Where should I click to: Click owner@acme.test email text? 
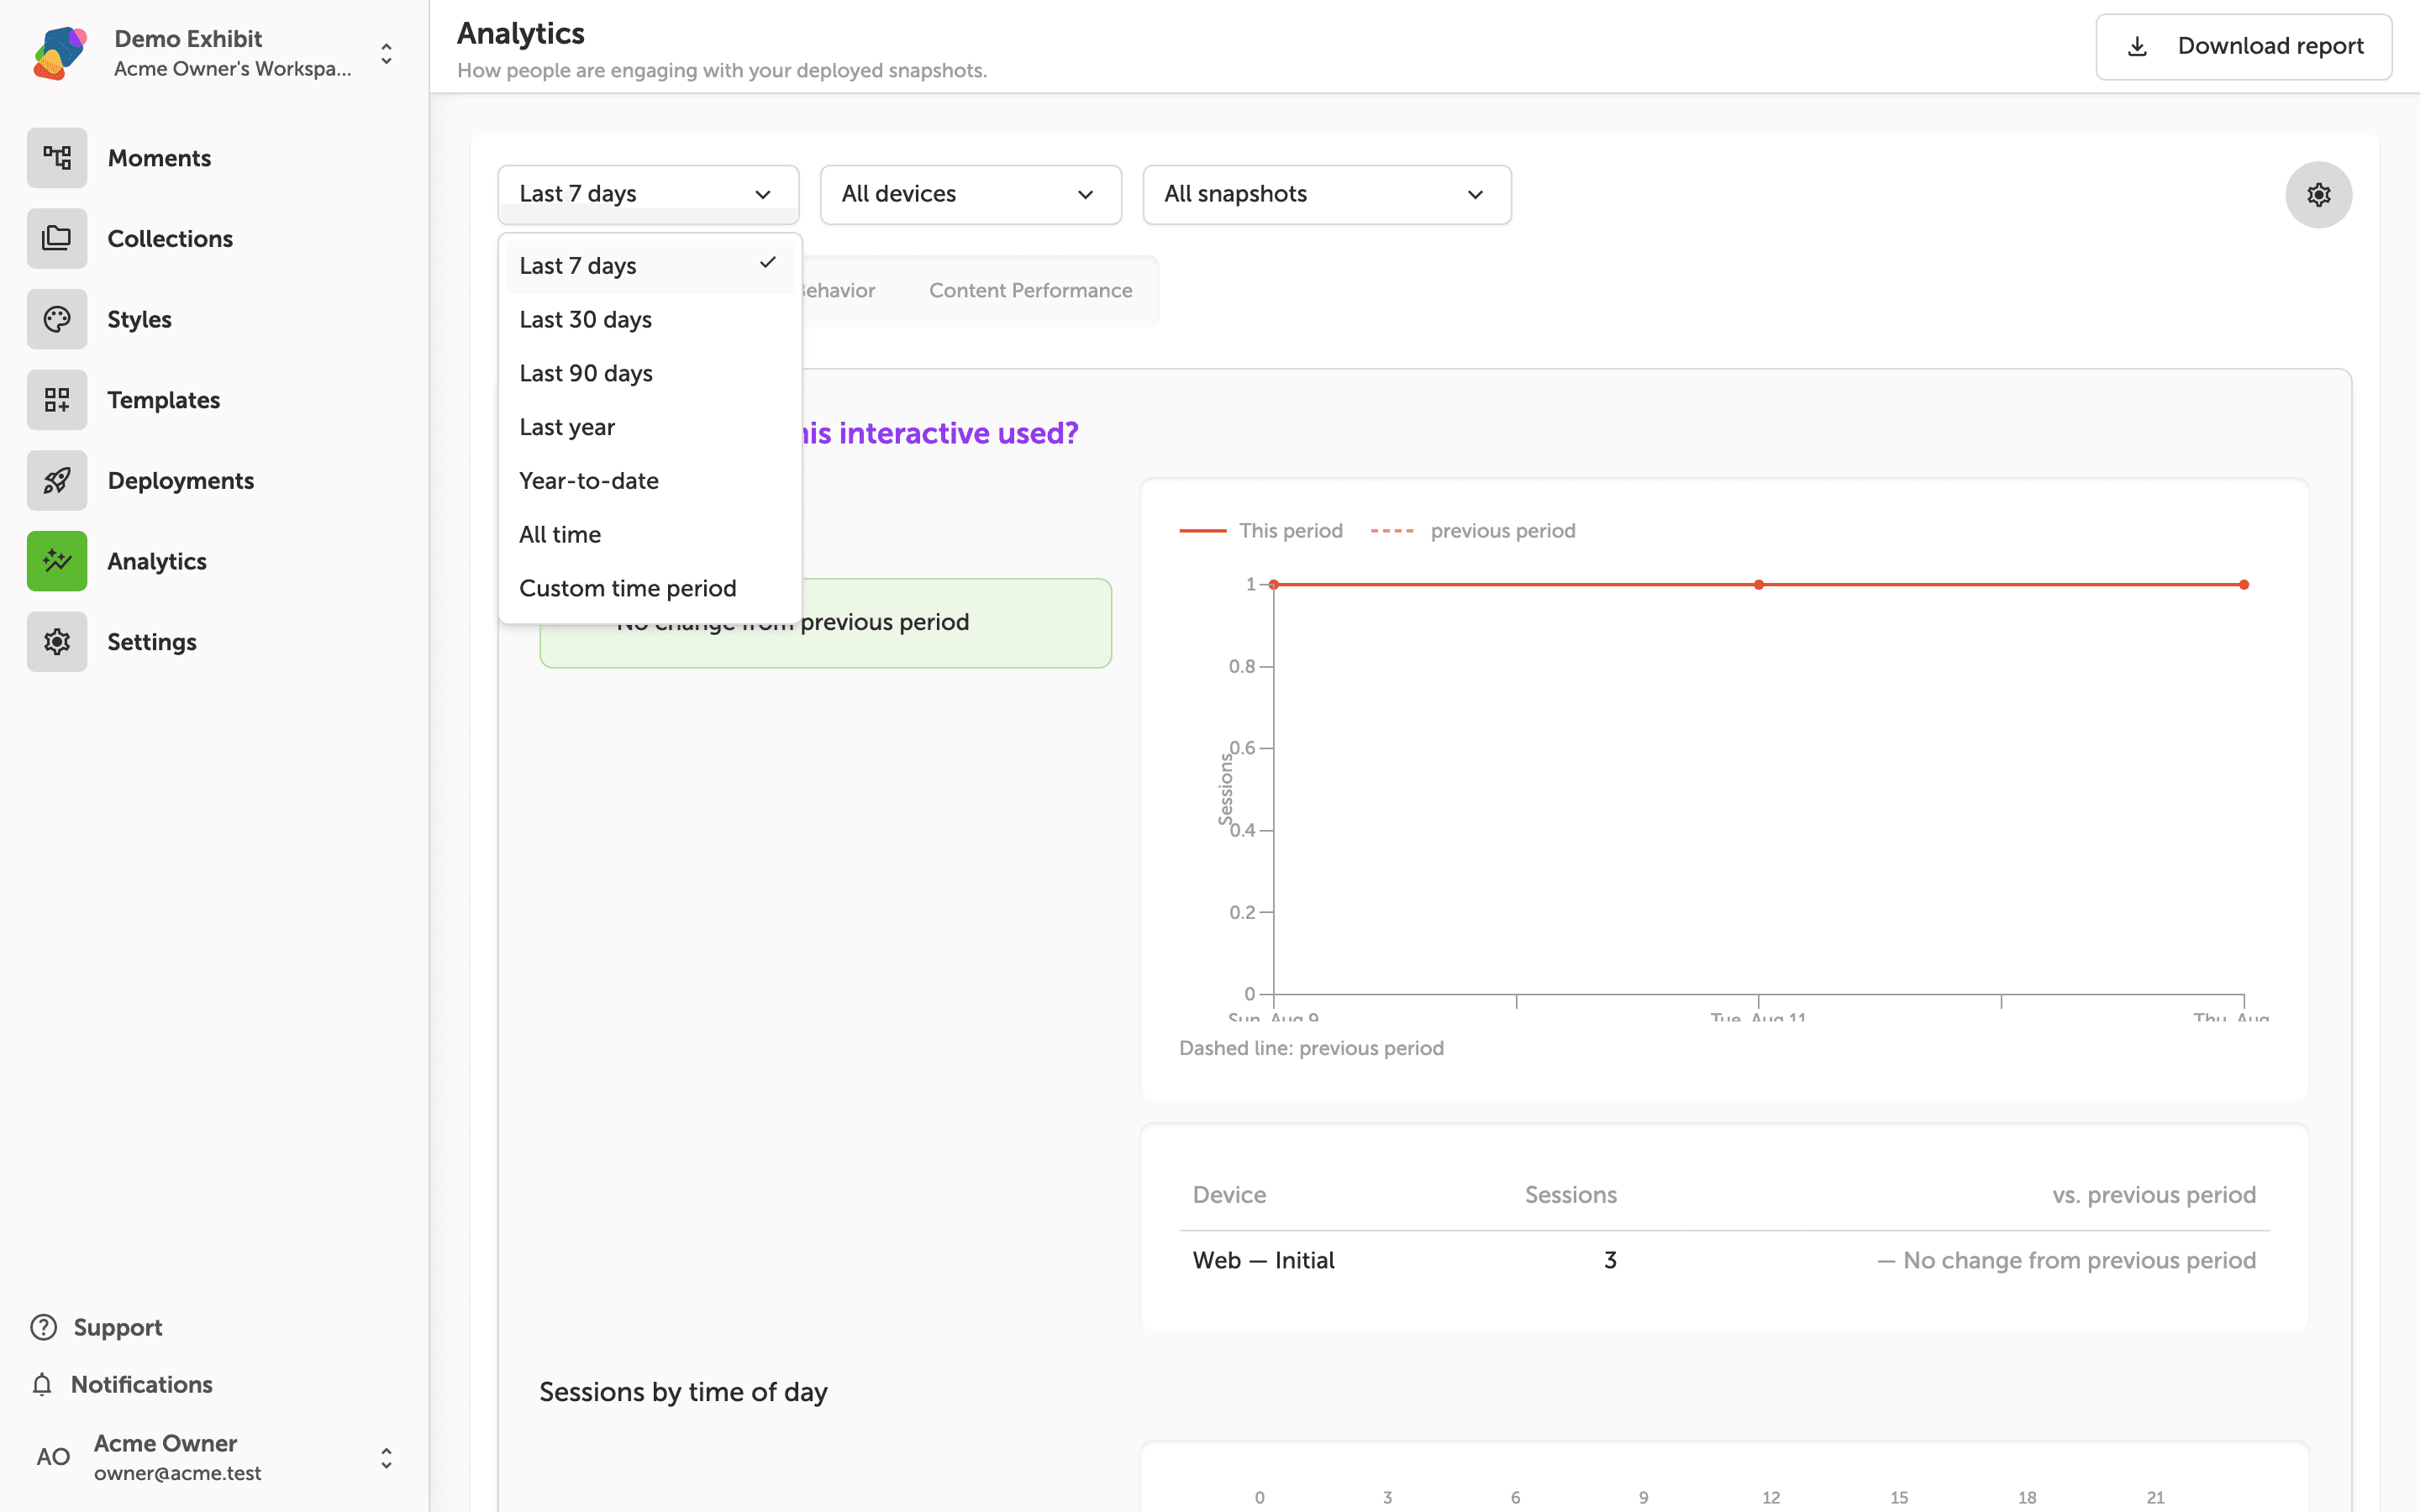177,1473
